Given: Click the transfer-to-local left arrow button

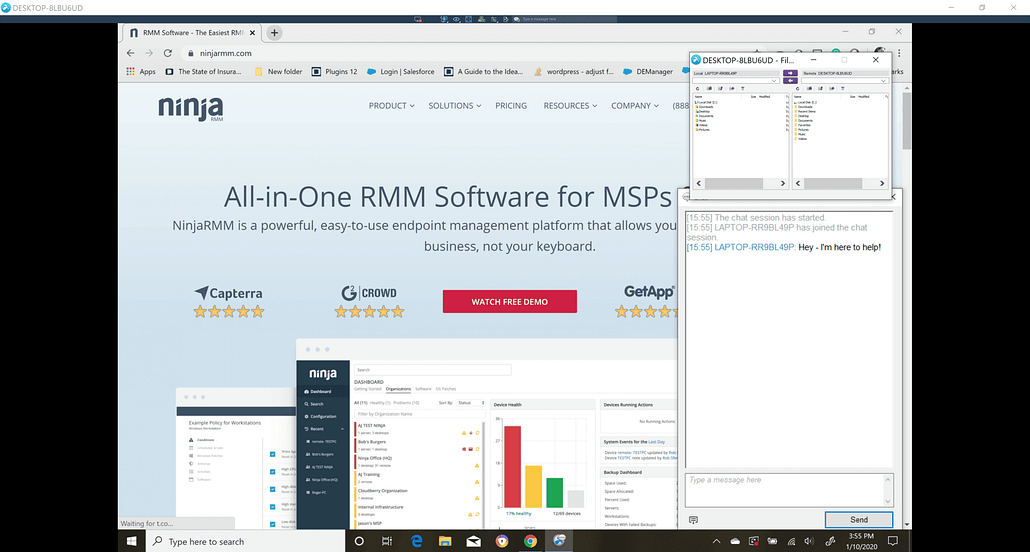Looking at the screenshot, I should click(790, 81).
